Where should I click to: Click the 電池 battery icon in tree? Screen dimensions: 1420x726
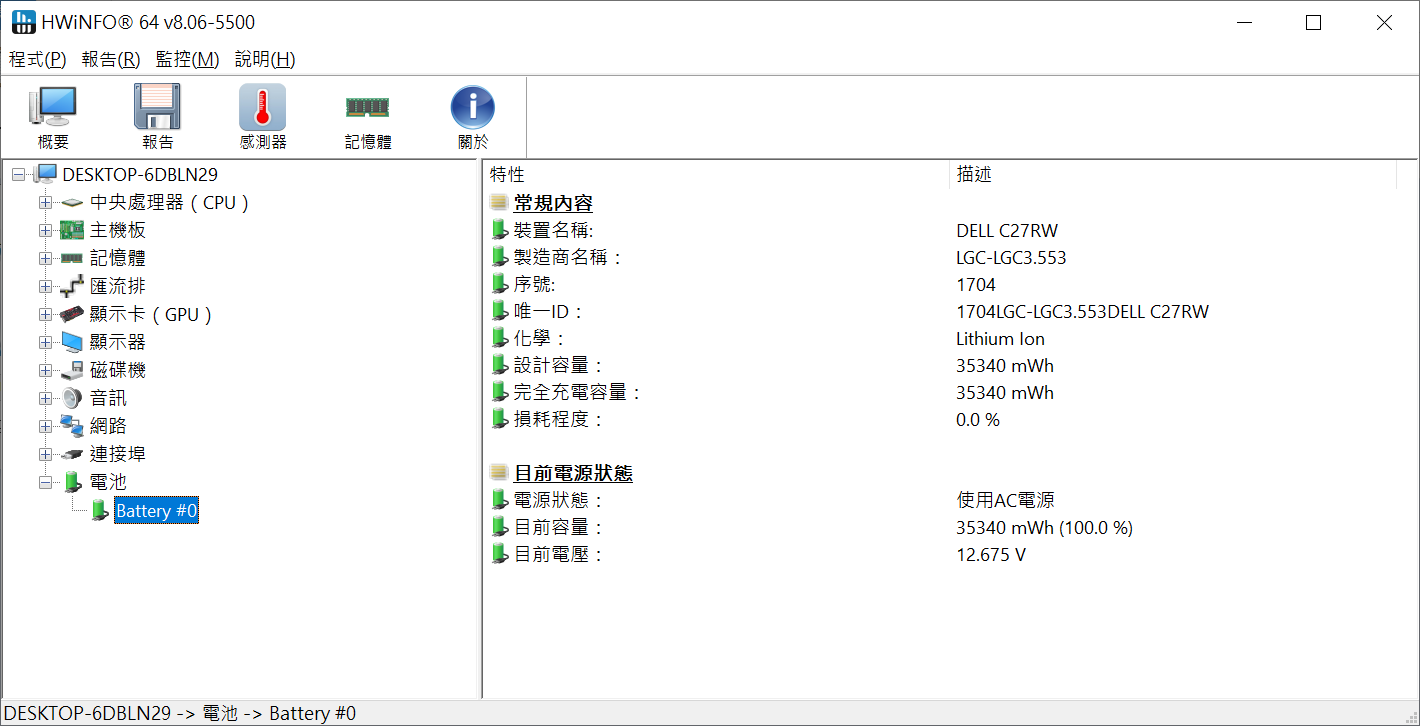[72, 482]
